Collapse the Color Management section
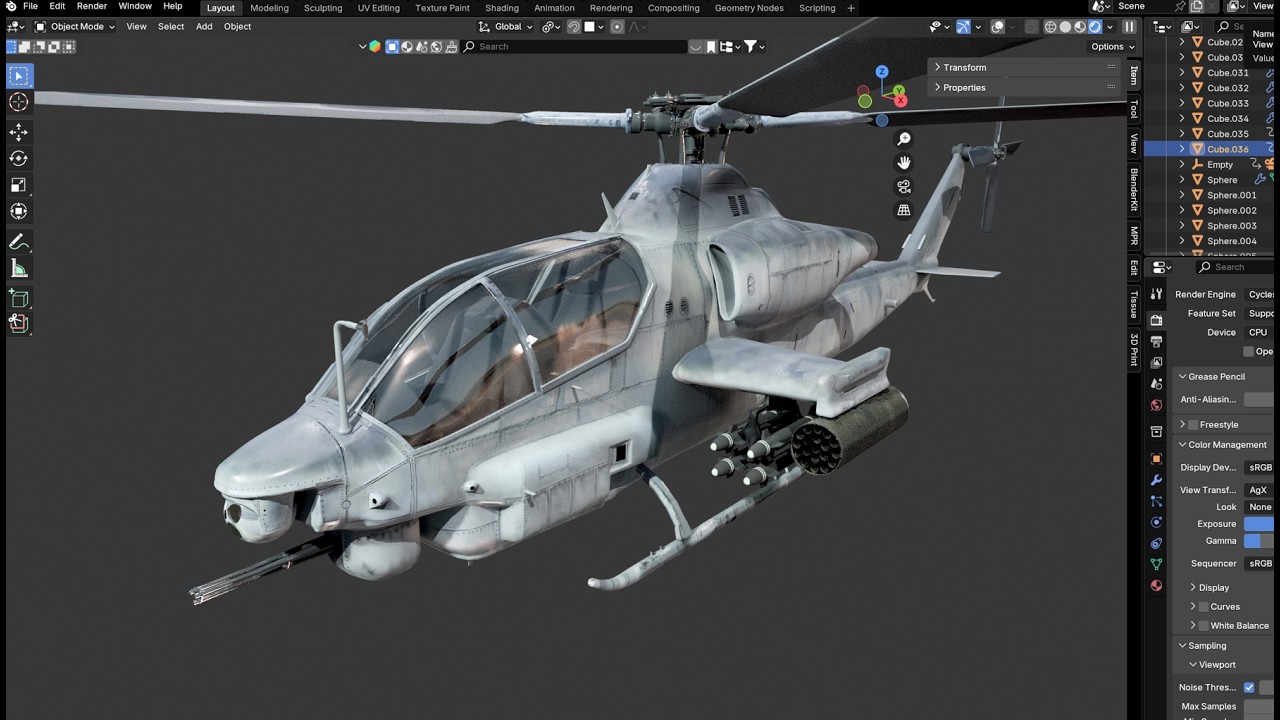This screenshot has width=1280, height=720. [1227, 445]
